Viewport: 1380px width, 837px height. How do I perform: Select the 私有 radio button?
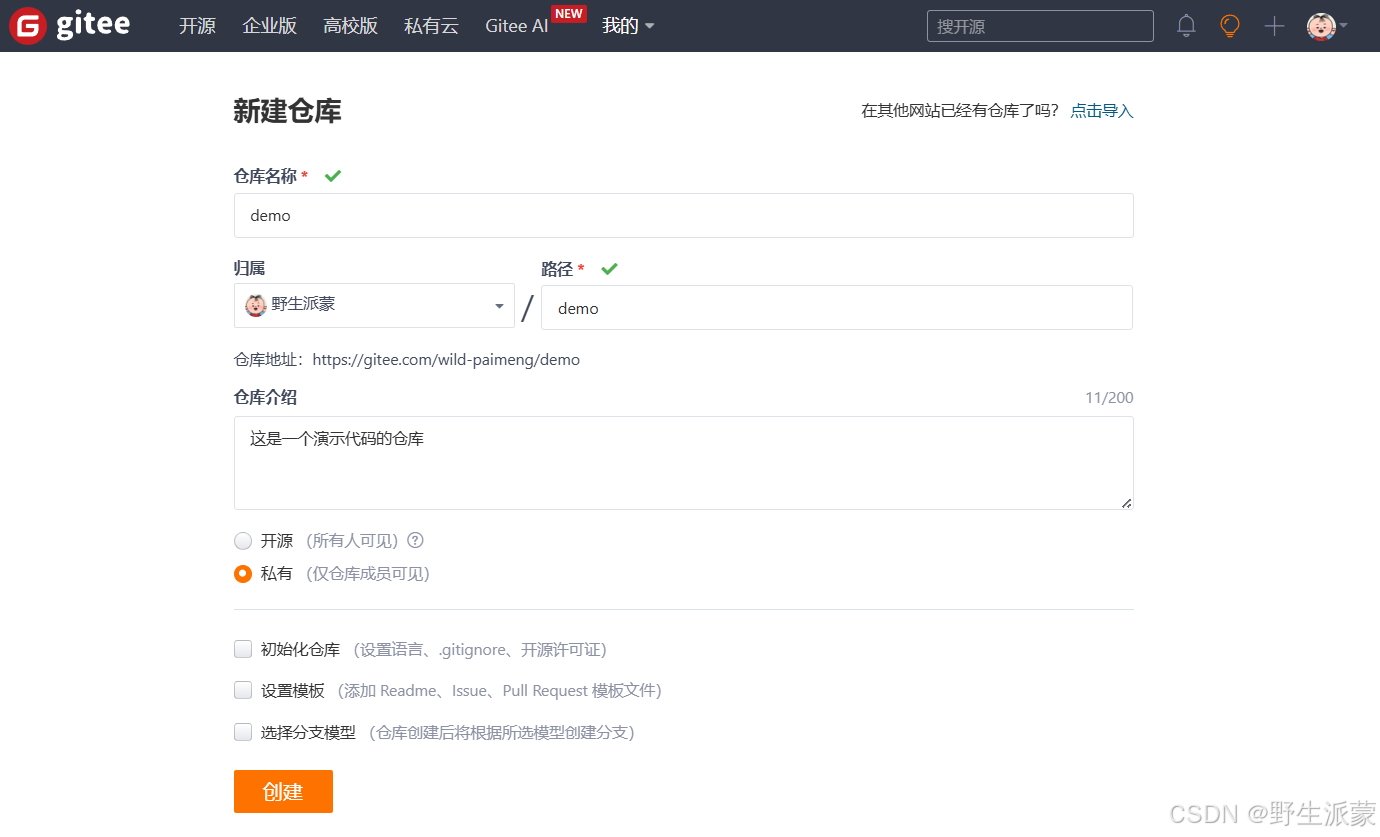(243, 574)
